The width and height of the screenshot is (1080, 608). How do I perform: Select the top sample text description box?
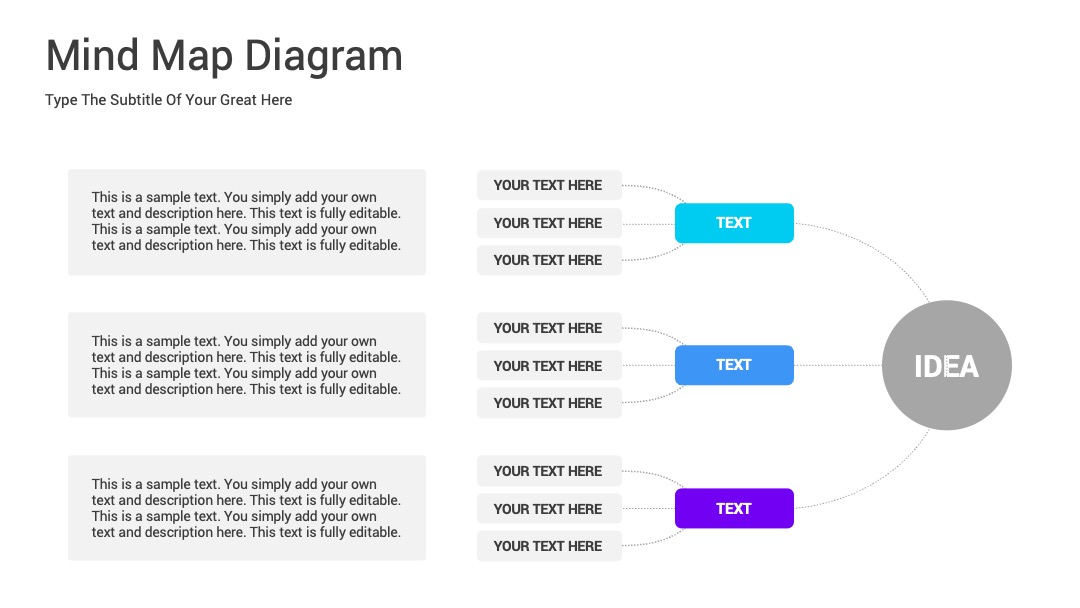click(247, 222)
